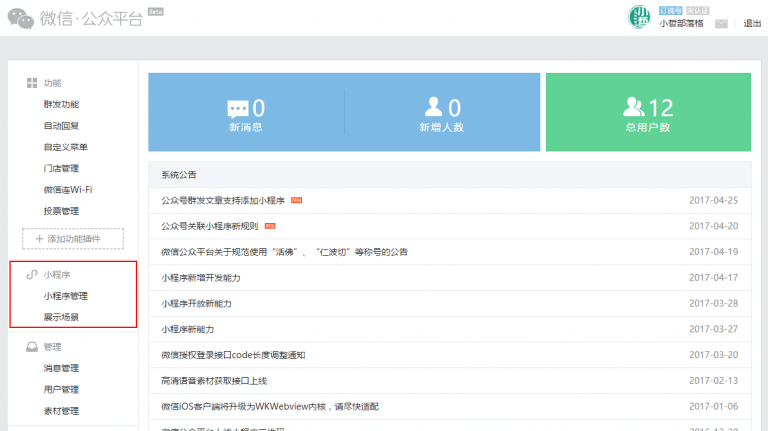Click the 微信·公众平台 title
The height and width of the screenshot is (431, 768).
pos(91,19)
